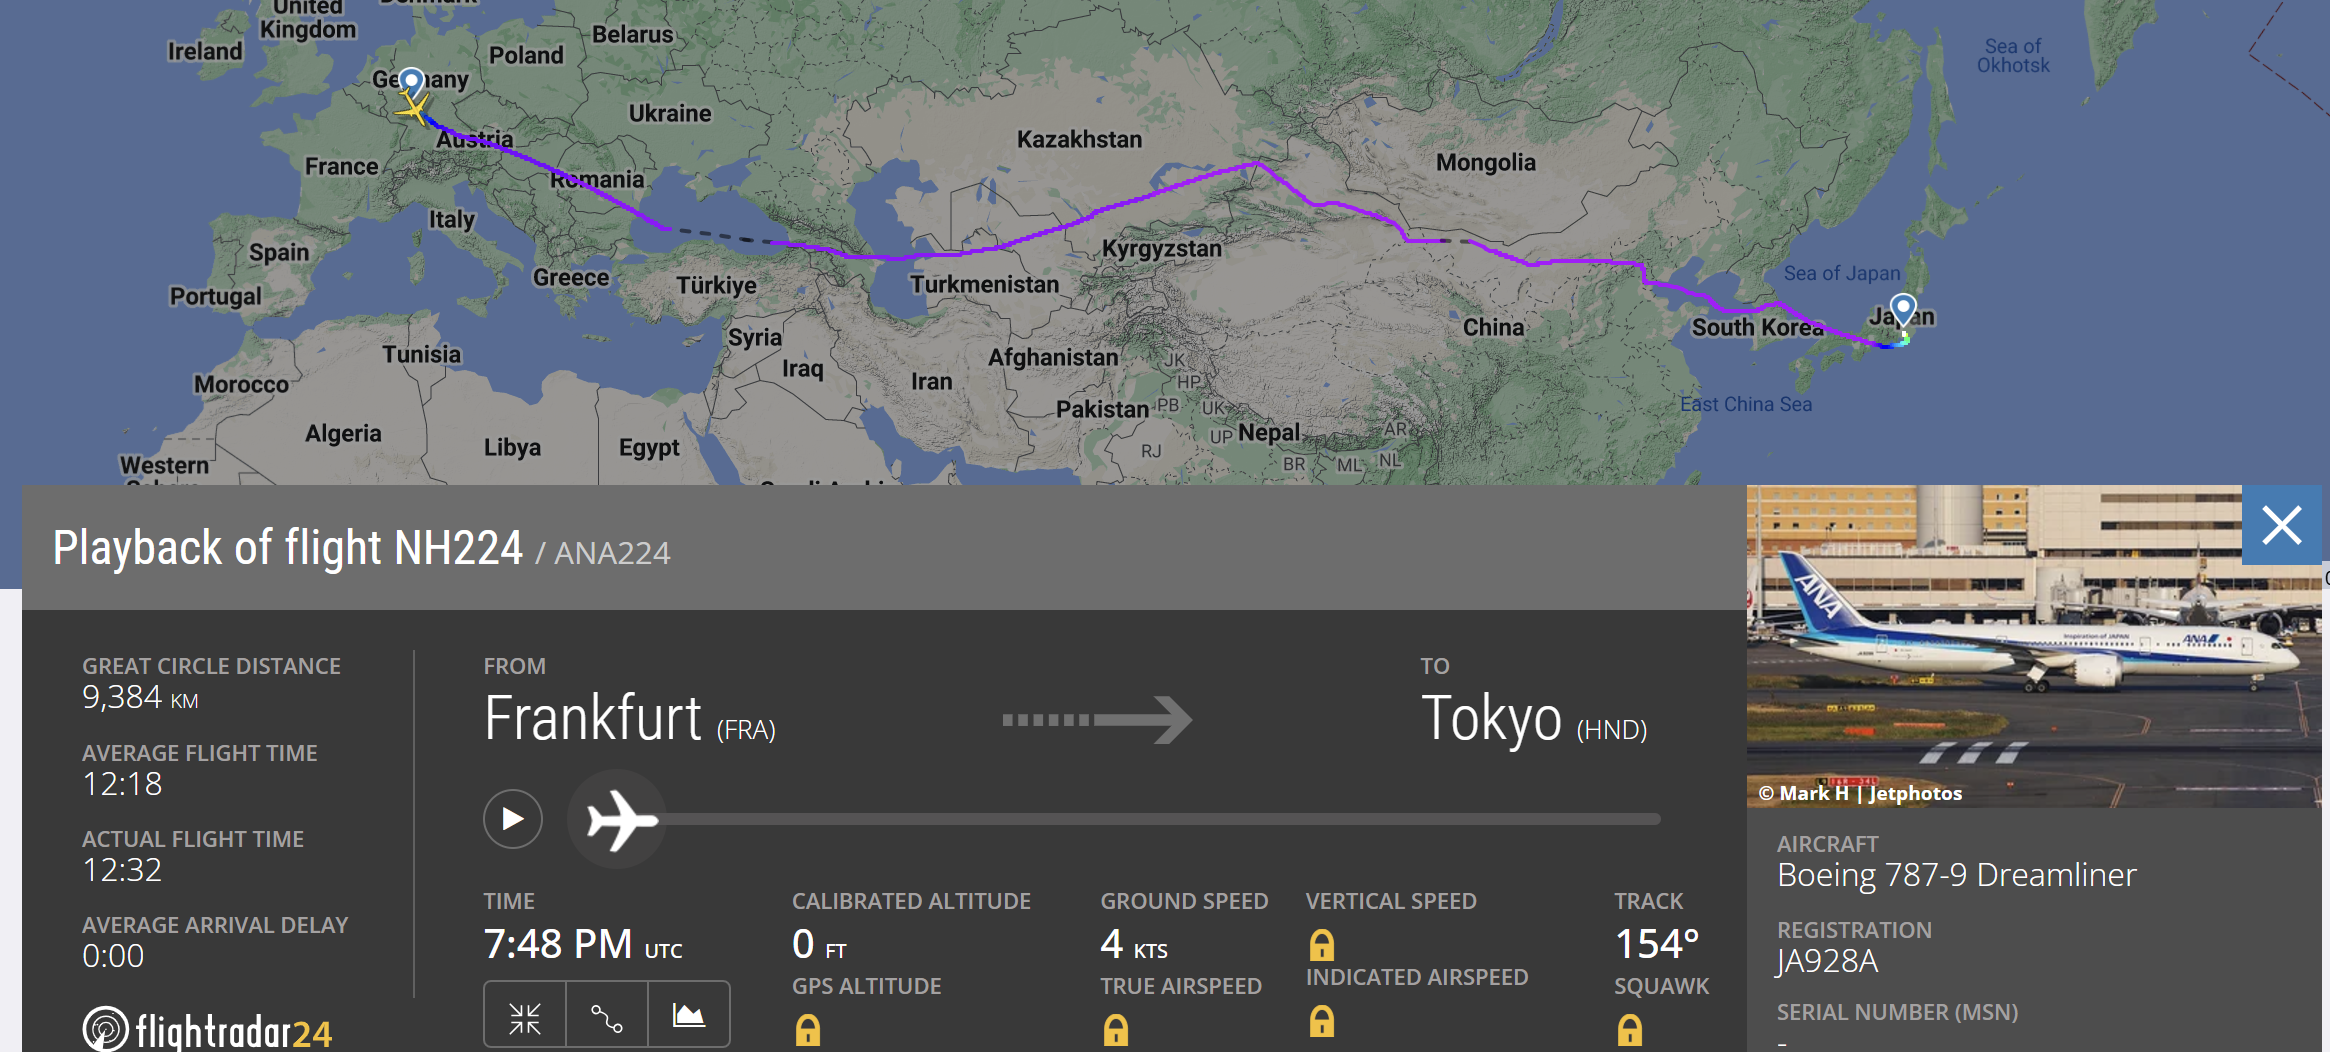Click the Mongolia label on the map
The width and height of the screenshot is (2330, 1052).
click(1485, 162)
